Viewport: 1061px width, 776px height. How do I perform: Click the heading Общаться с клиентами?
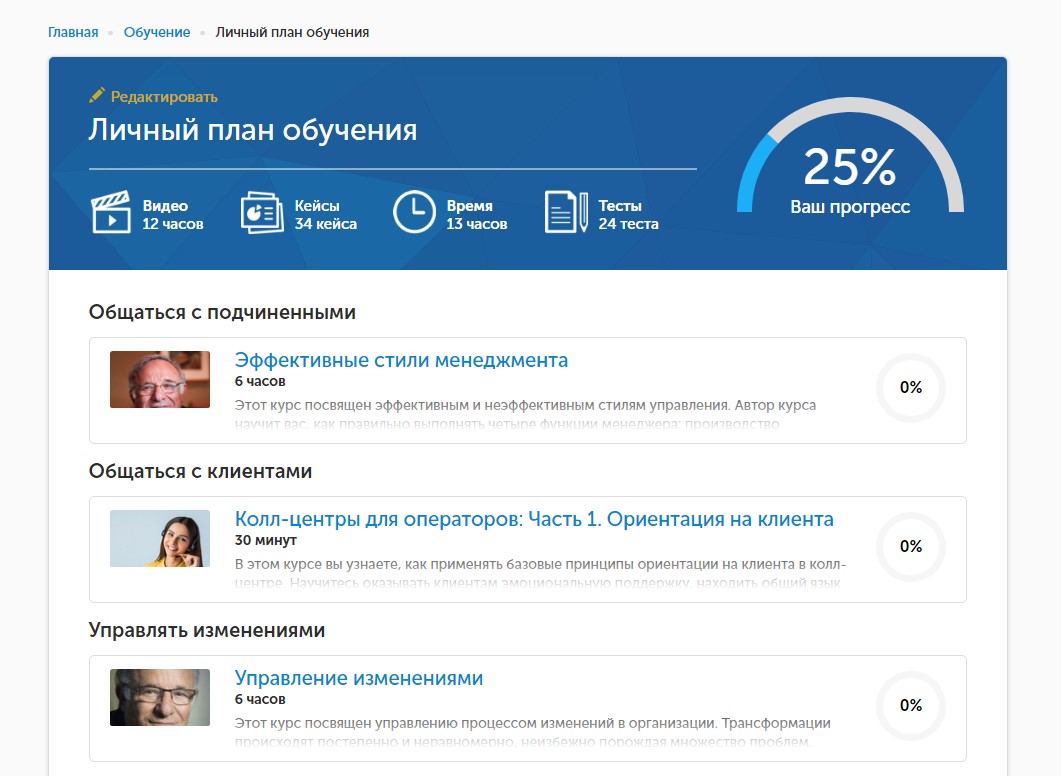[200, 472]
